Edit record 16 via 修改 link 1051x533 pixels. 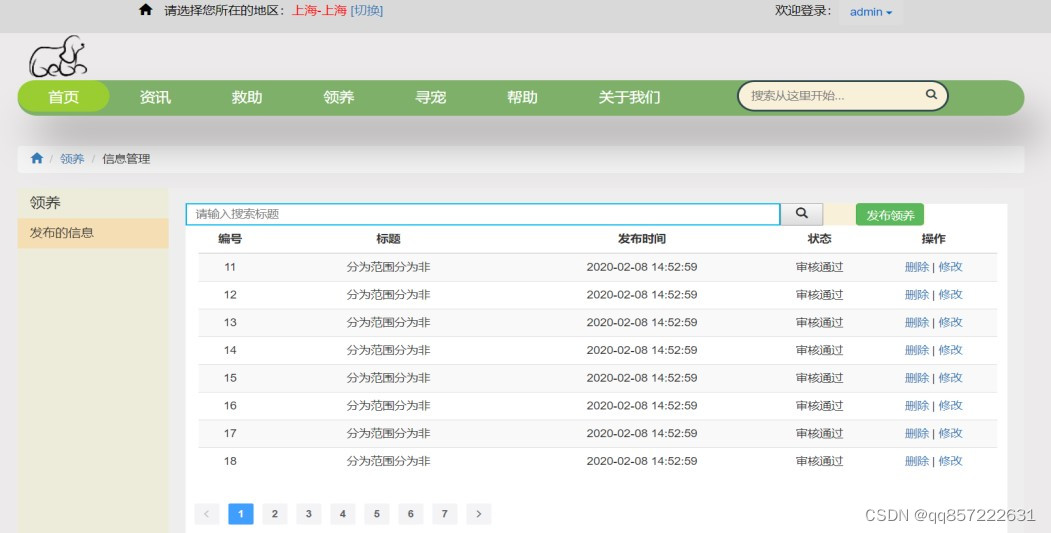950,406
